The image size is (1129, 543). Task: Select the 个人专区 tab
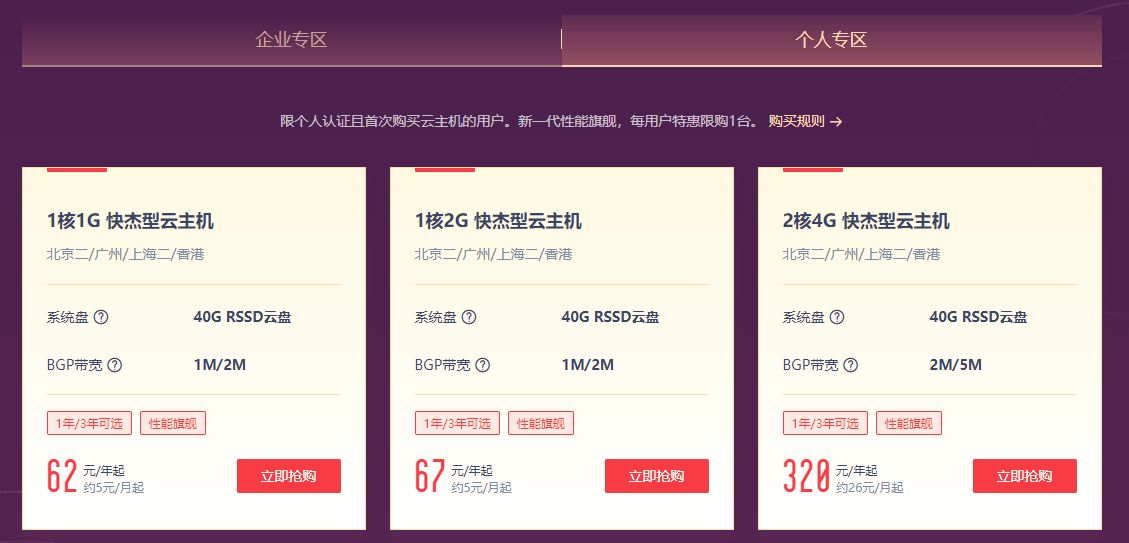click(x=831, y=40)
